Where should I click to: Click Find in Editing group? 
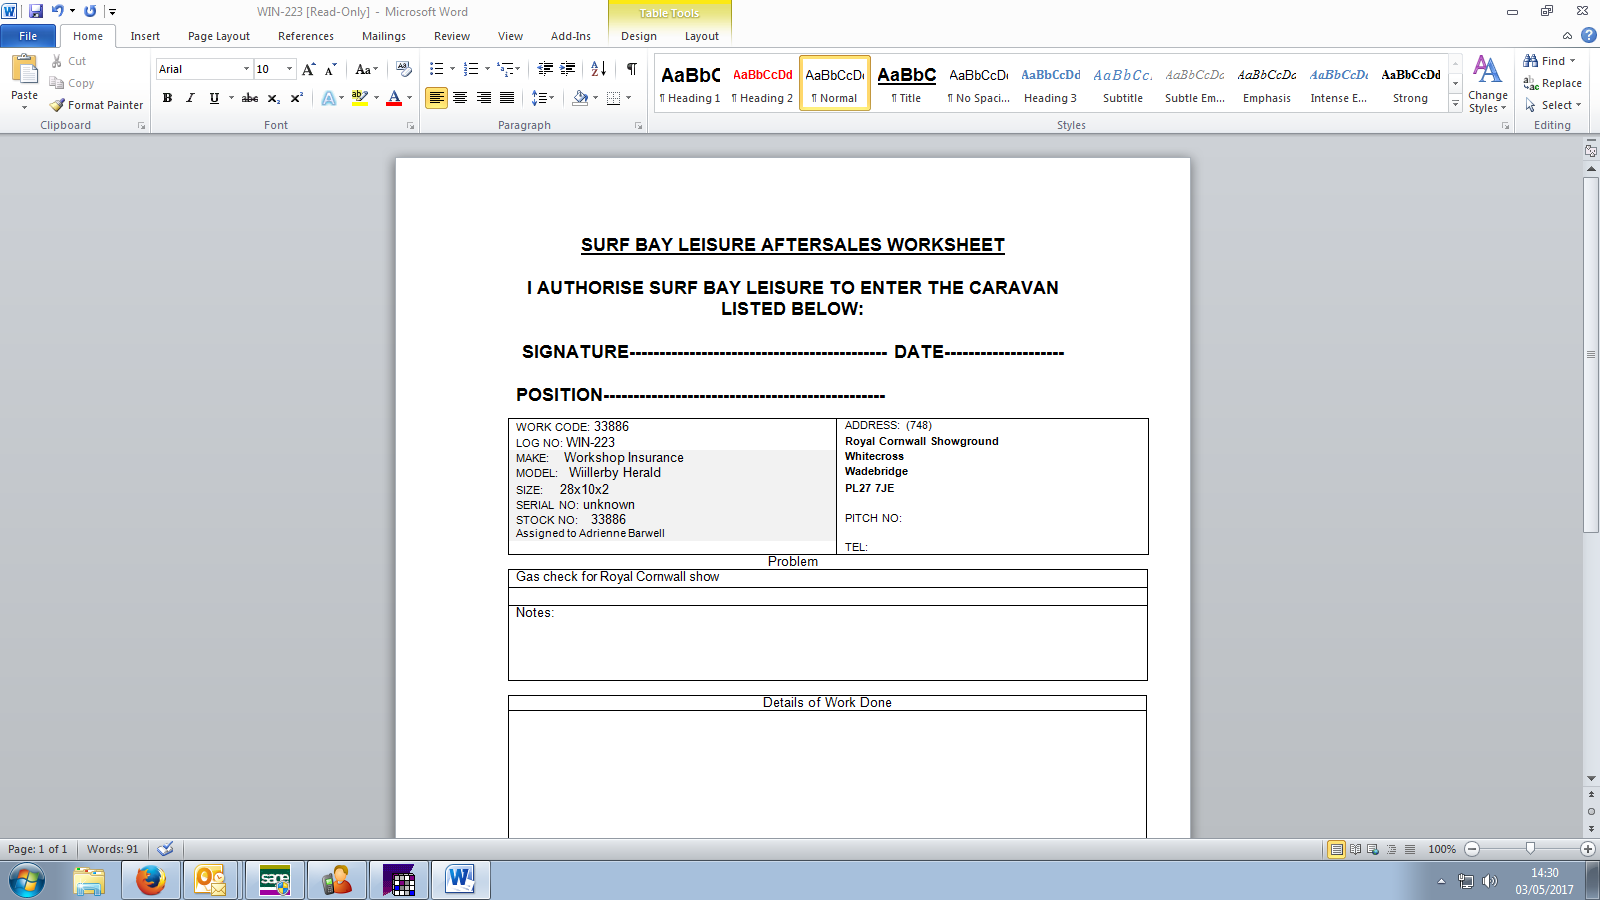[x=1548, y=61]
